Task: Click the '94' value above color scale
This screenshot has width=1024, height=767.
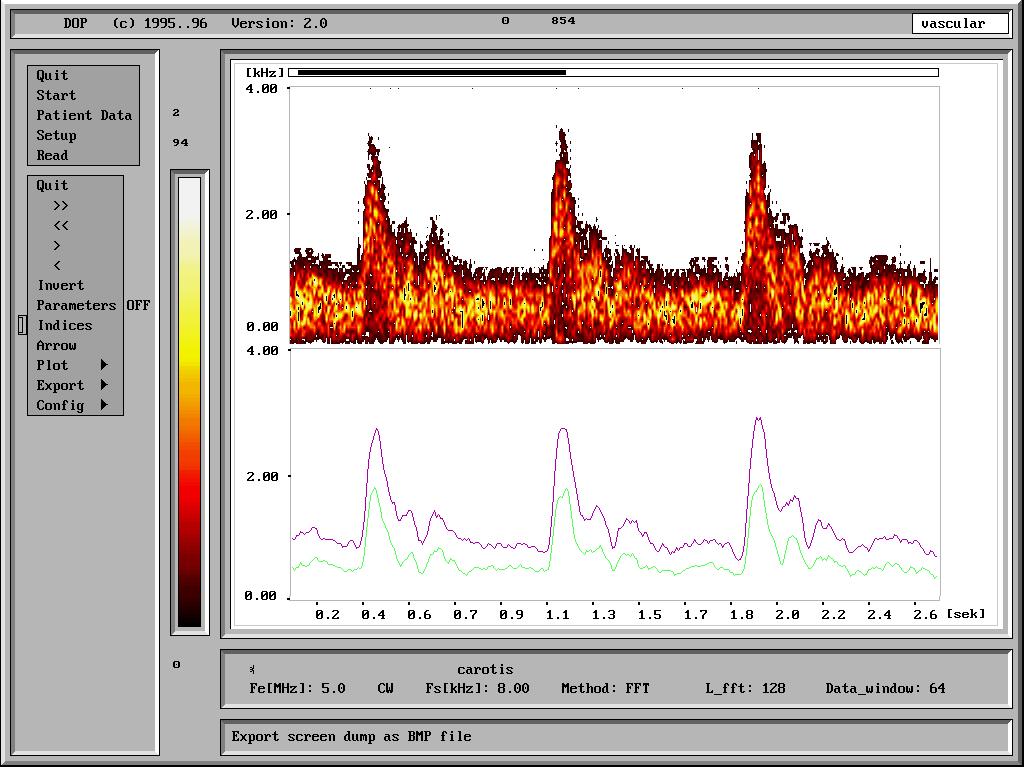Action: click(180, 142)
